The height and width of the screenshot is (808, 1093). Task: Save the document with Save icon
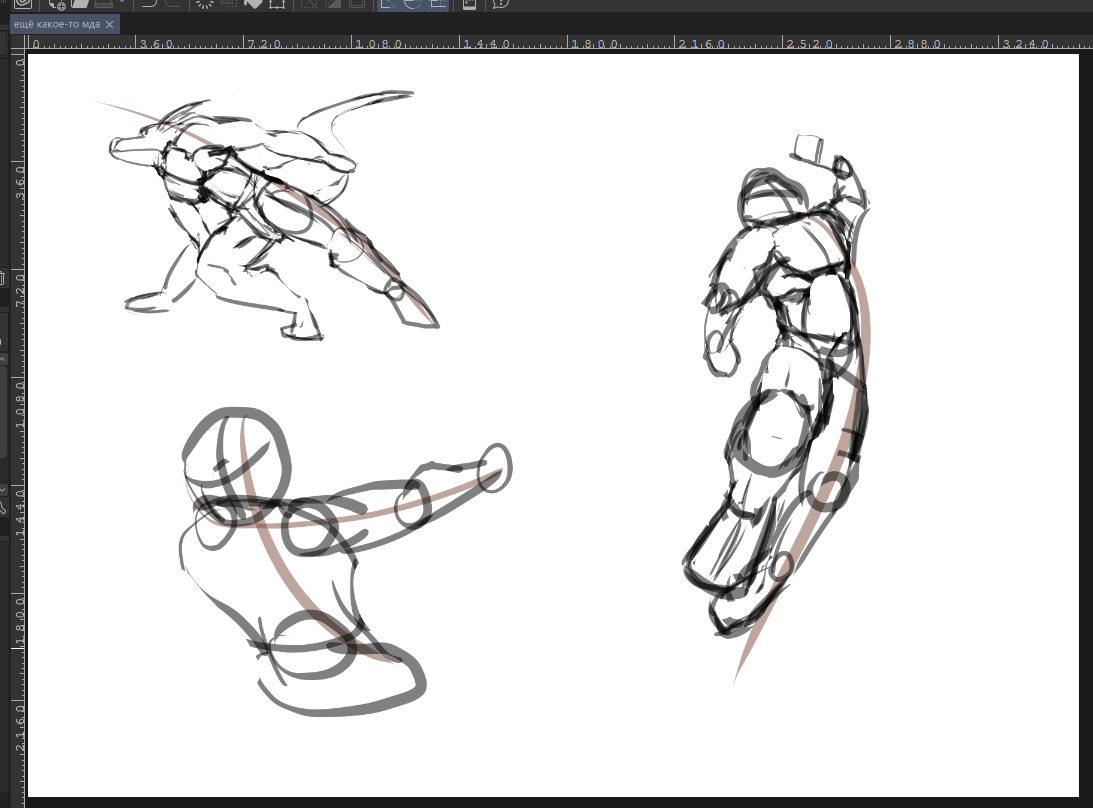[x=102, y=4]
